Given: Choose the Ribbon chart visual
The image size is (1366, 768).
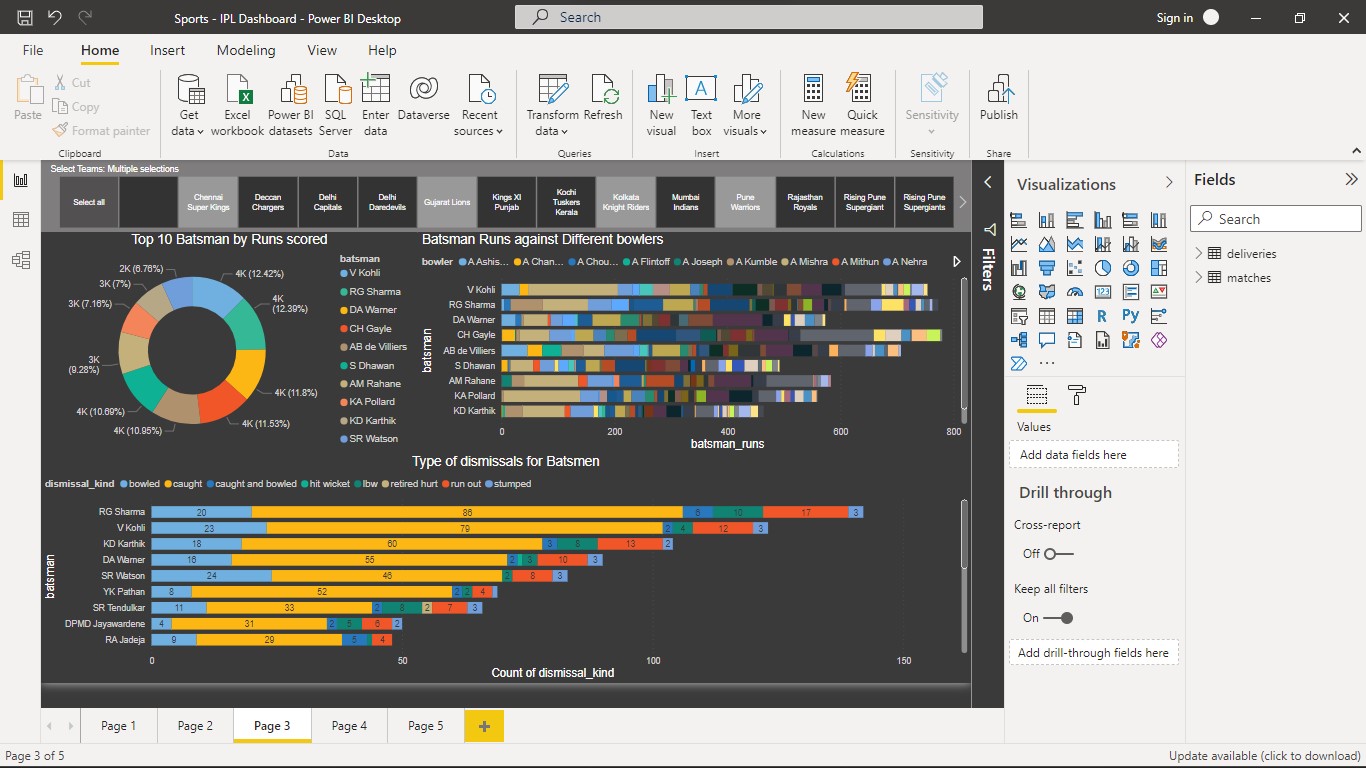Looking at the screenshot, I should (x=1159, y=244).
